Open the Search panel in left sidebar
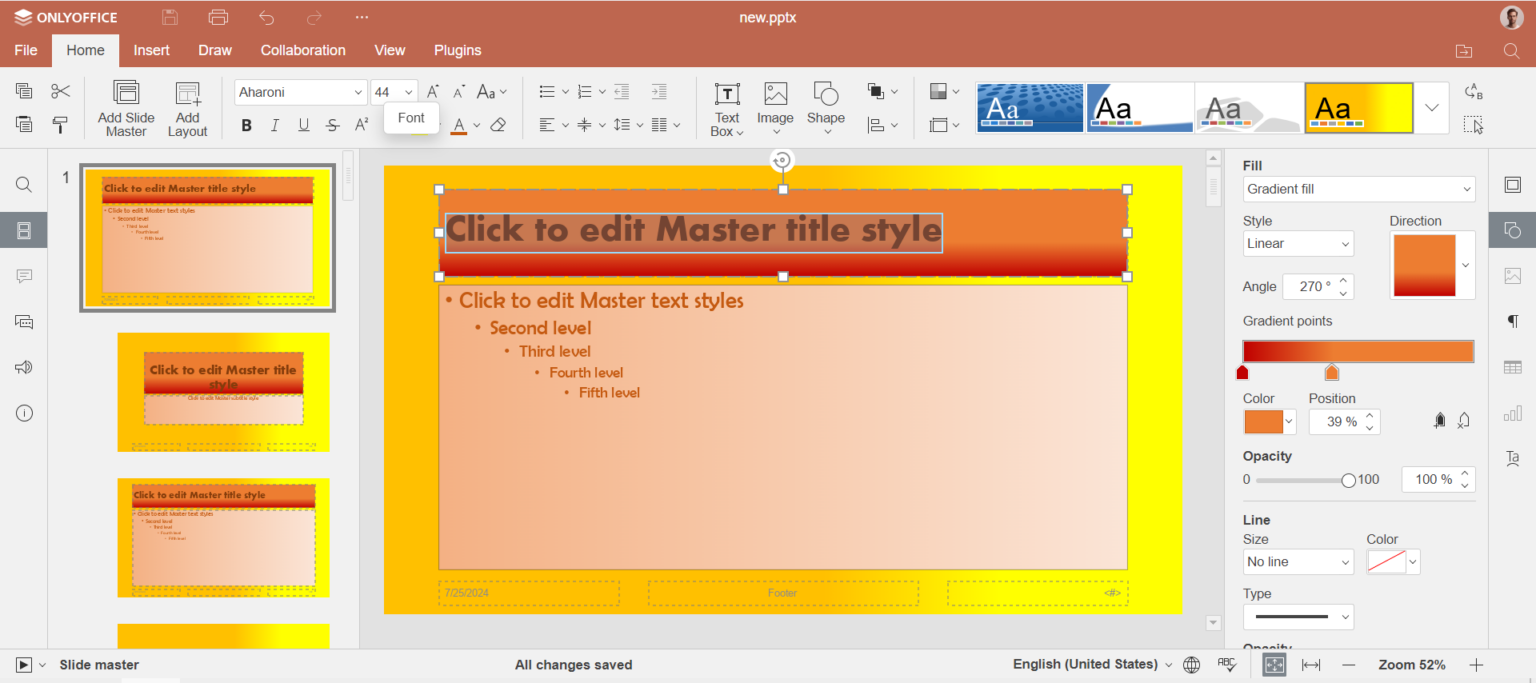1536x683 pixels. click(23, 184)
